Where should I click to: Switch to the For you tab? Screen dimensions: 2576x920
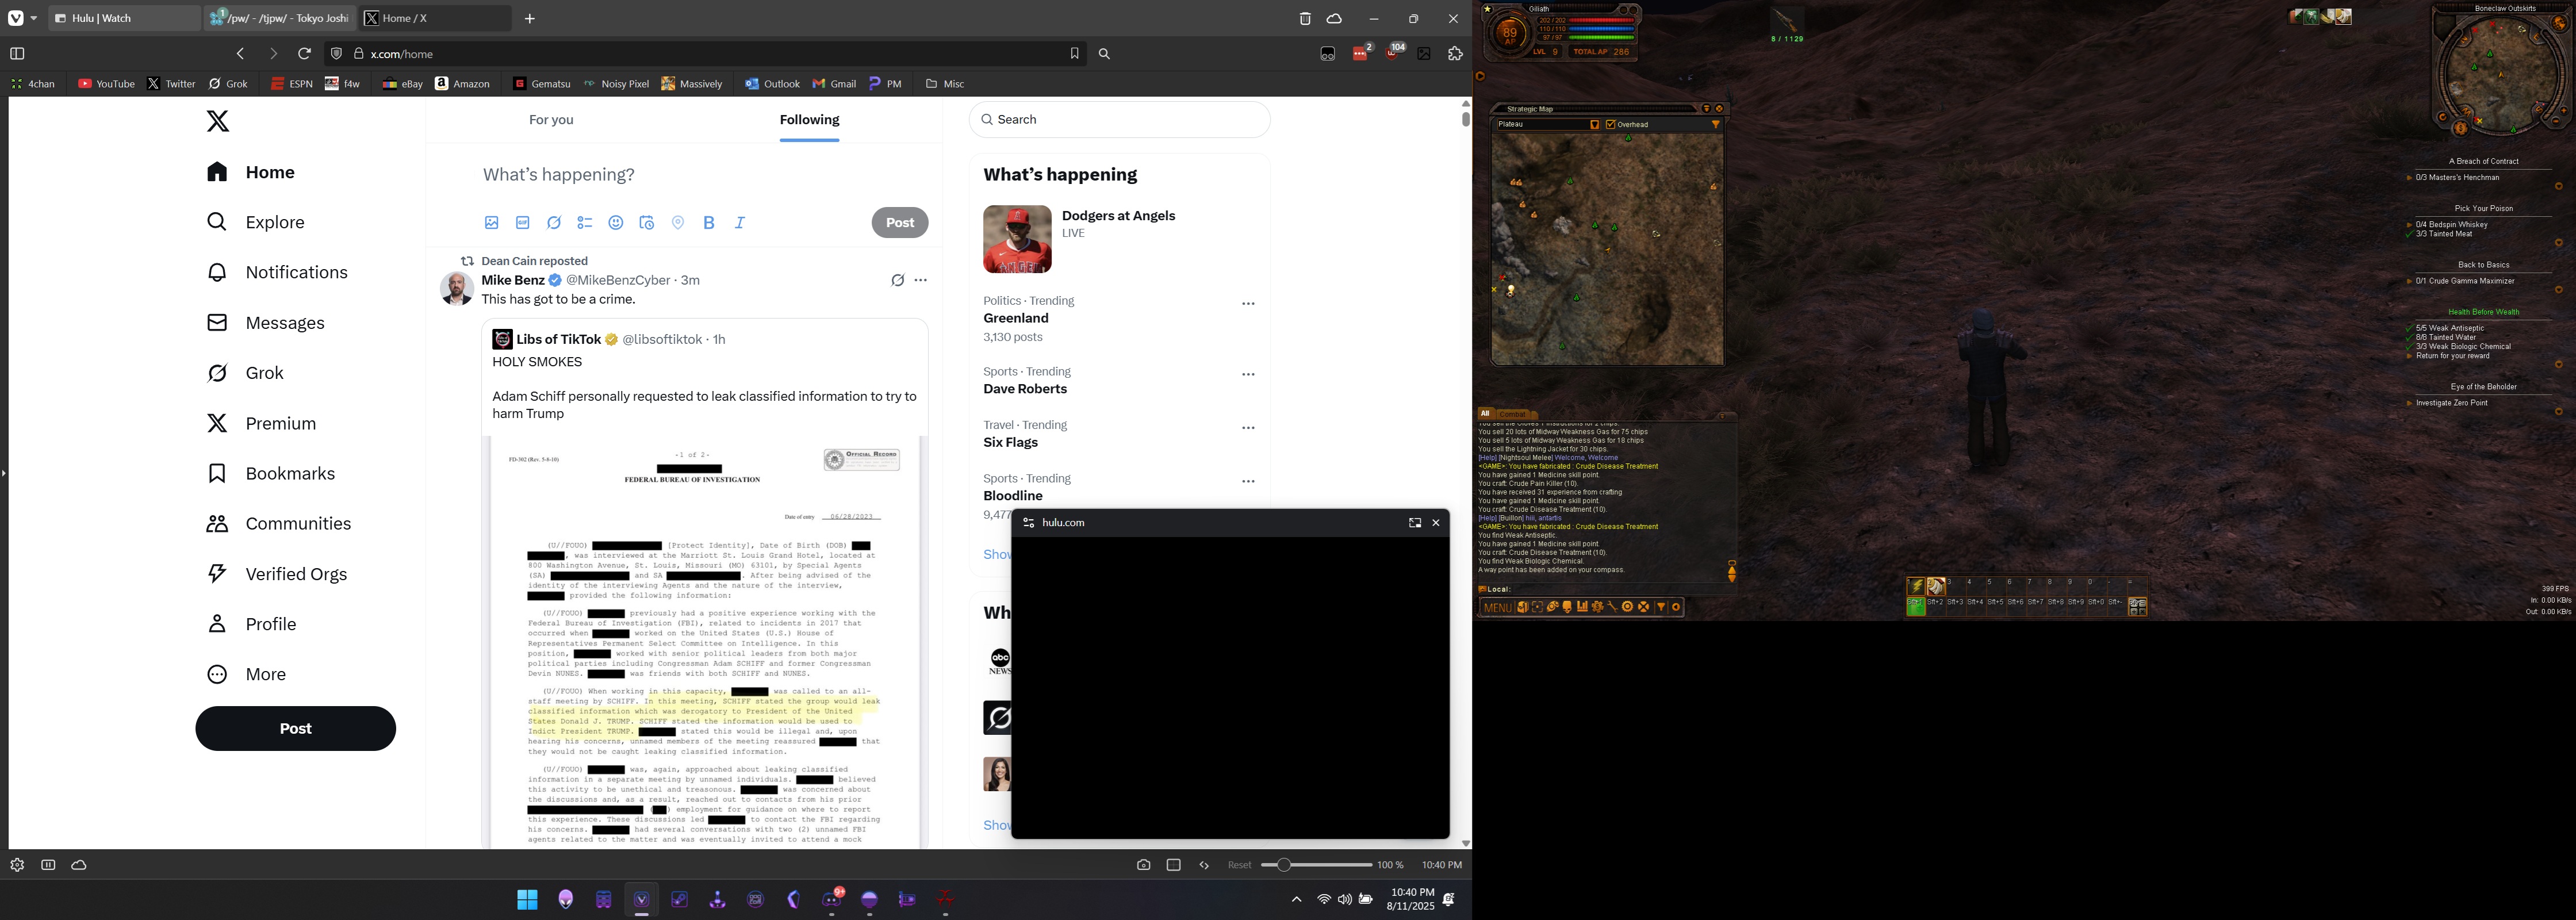[551, 120]
